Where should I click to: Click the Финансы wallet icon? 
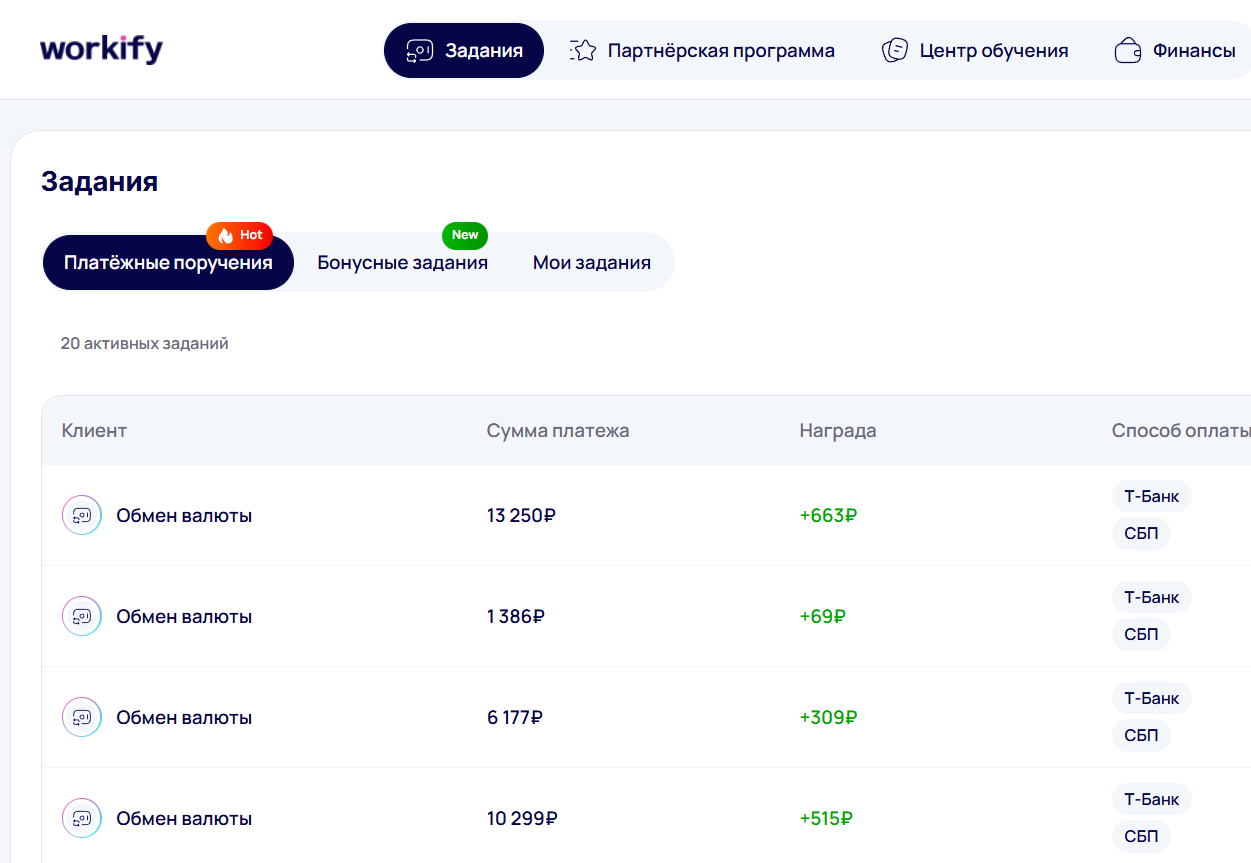(1128, 51)
